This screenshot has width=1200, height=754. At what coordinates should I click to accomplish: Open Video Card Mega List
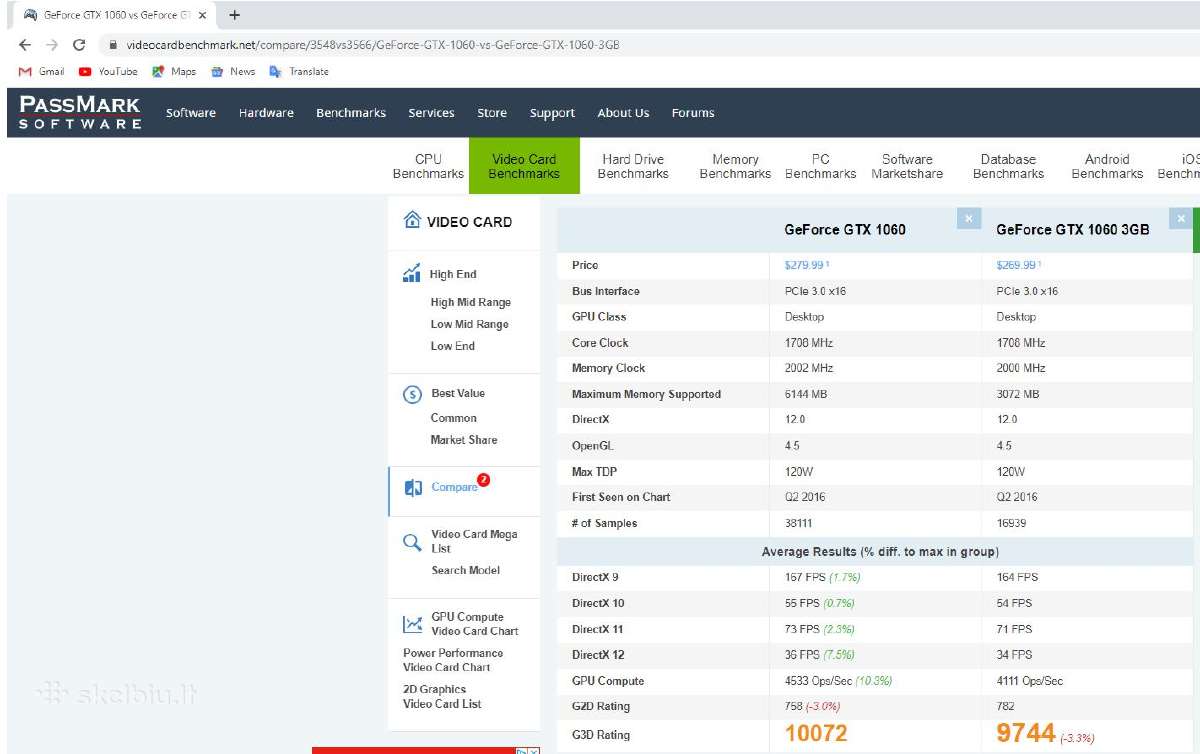click(474, 541)
